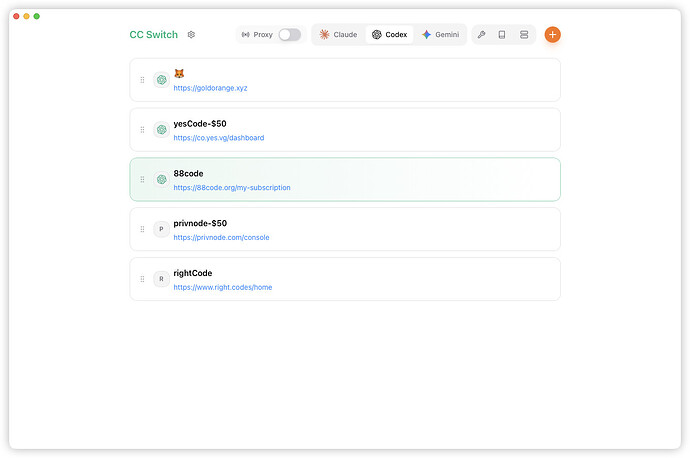Switch to the Gemini tab

(440, 34)
